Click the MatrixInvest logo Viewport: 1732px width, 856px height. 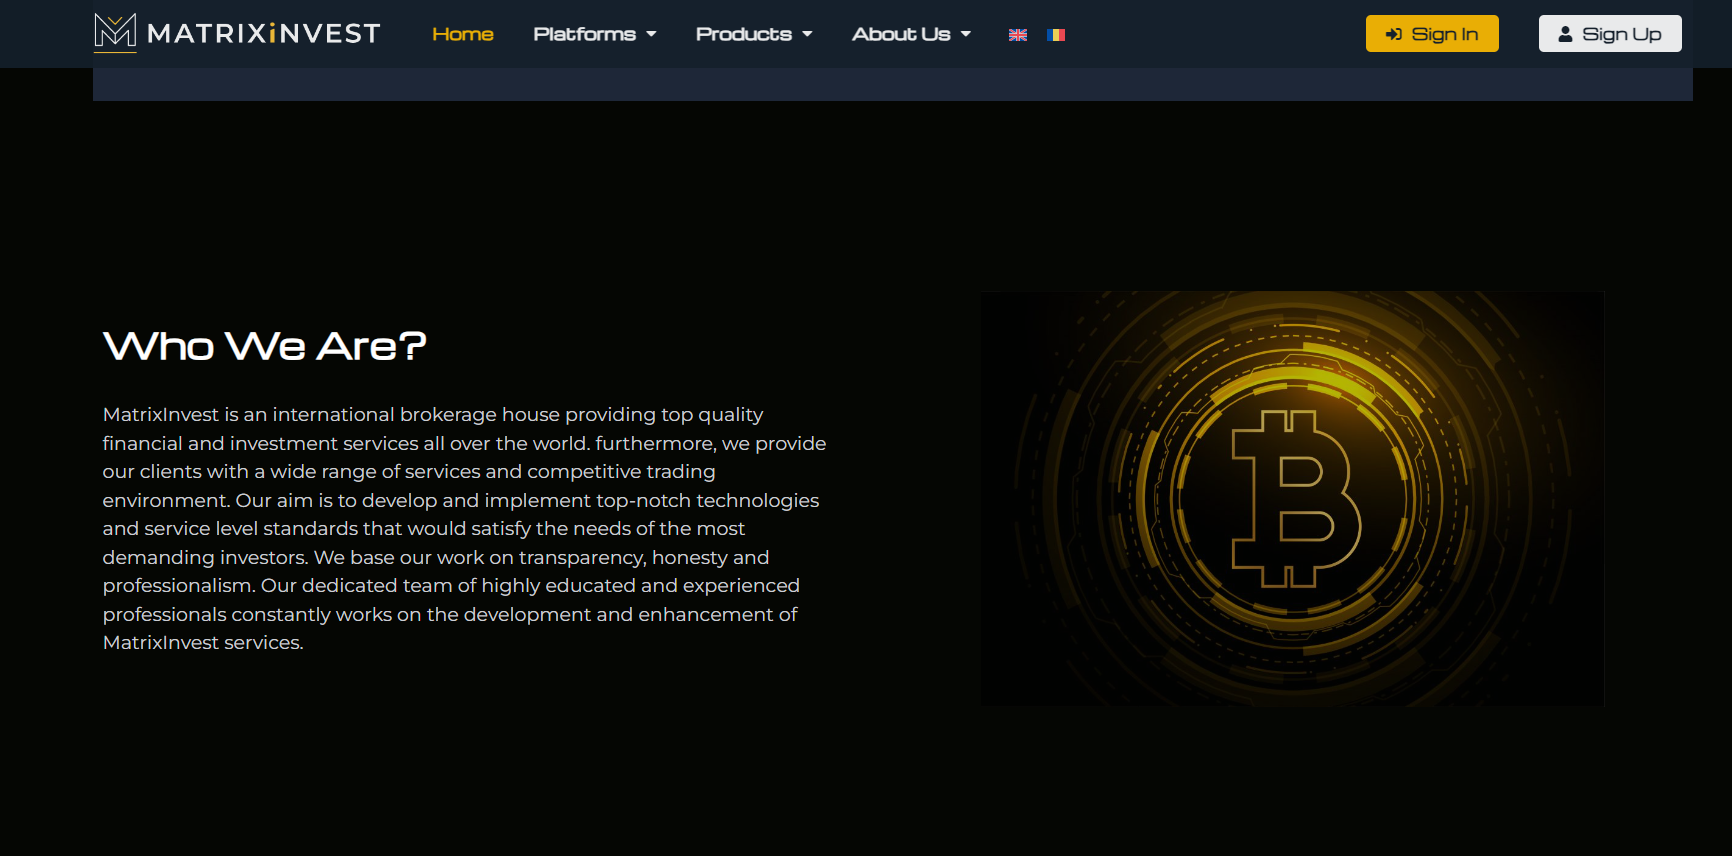tap(237, 33)
